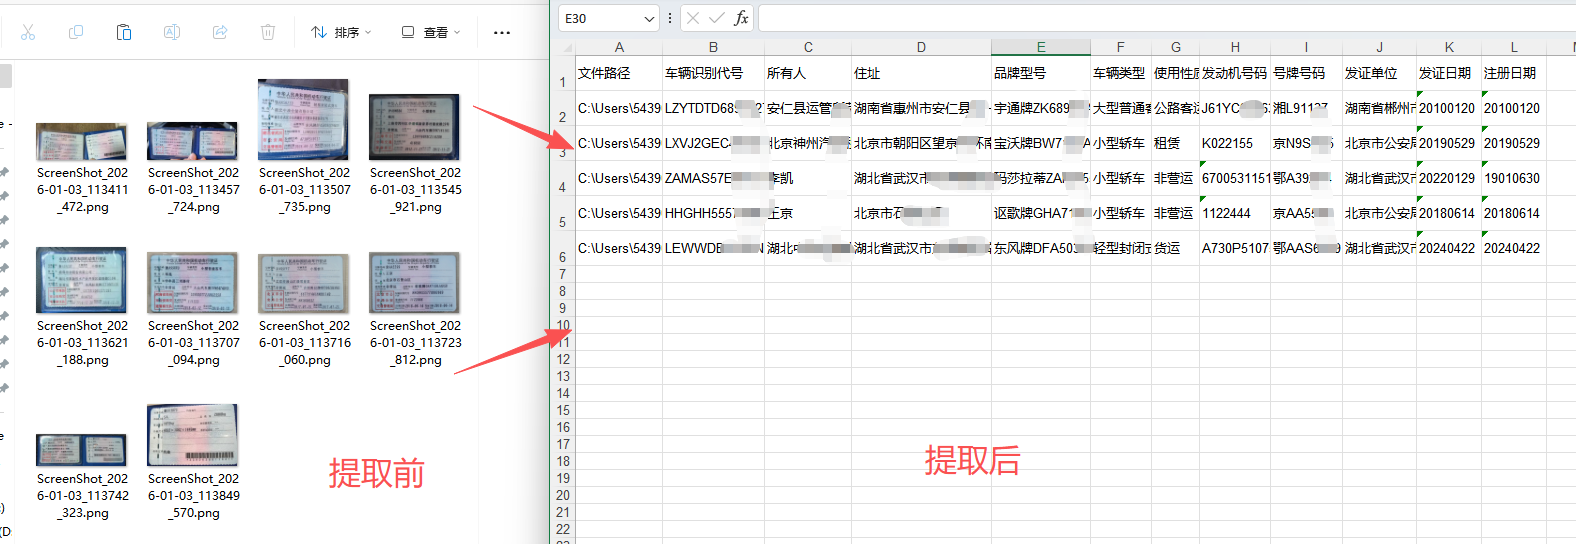Screen dimensions: 1576x544
Task: Expand the Name Box dropdown arrow
Action: point(650,18)
